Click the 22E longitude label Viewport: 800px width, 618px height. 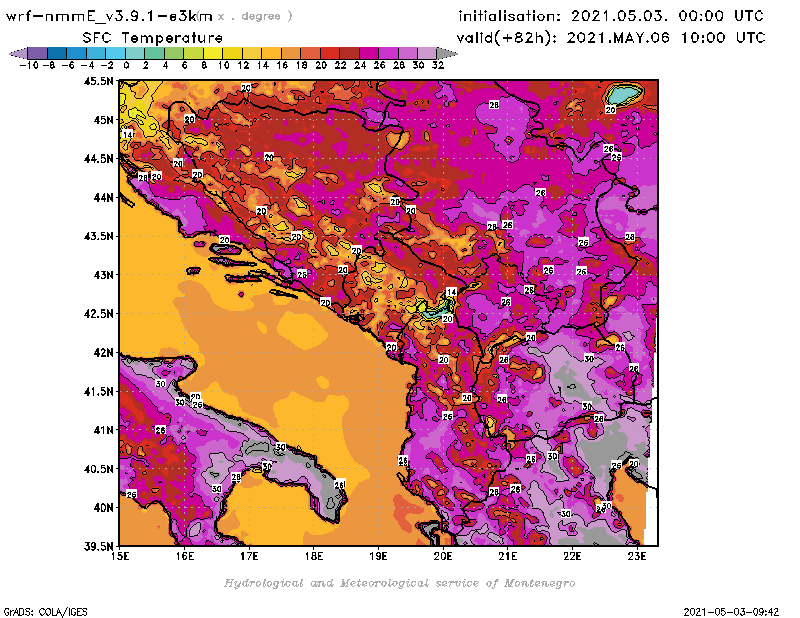572,556
